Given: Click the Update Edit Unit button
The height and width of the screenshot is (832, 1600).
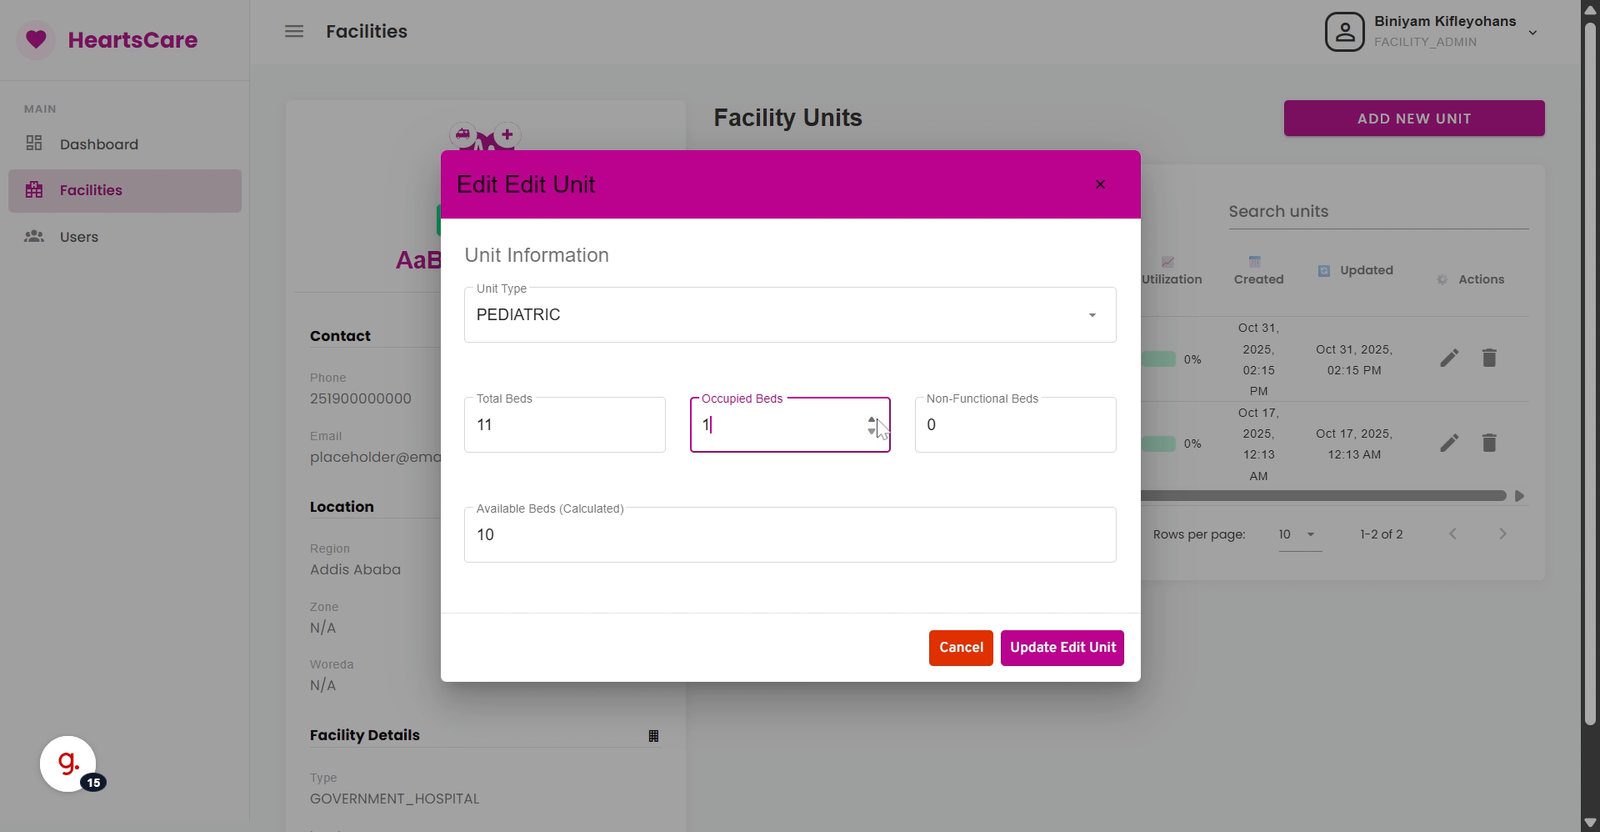Looking at the screenshot, I should [1062, 647].
